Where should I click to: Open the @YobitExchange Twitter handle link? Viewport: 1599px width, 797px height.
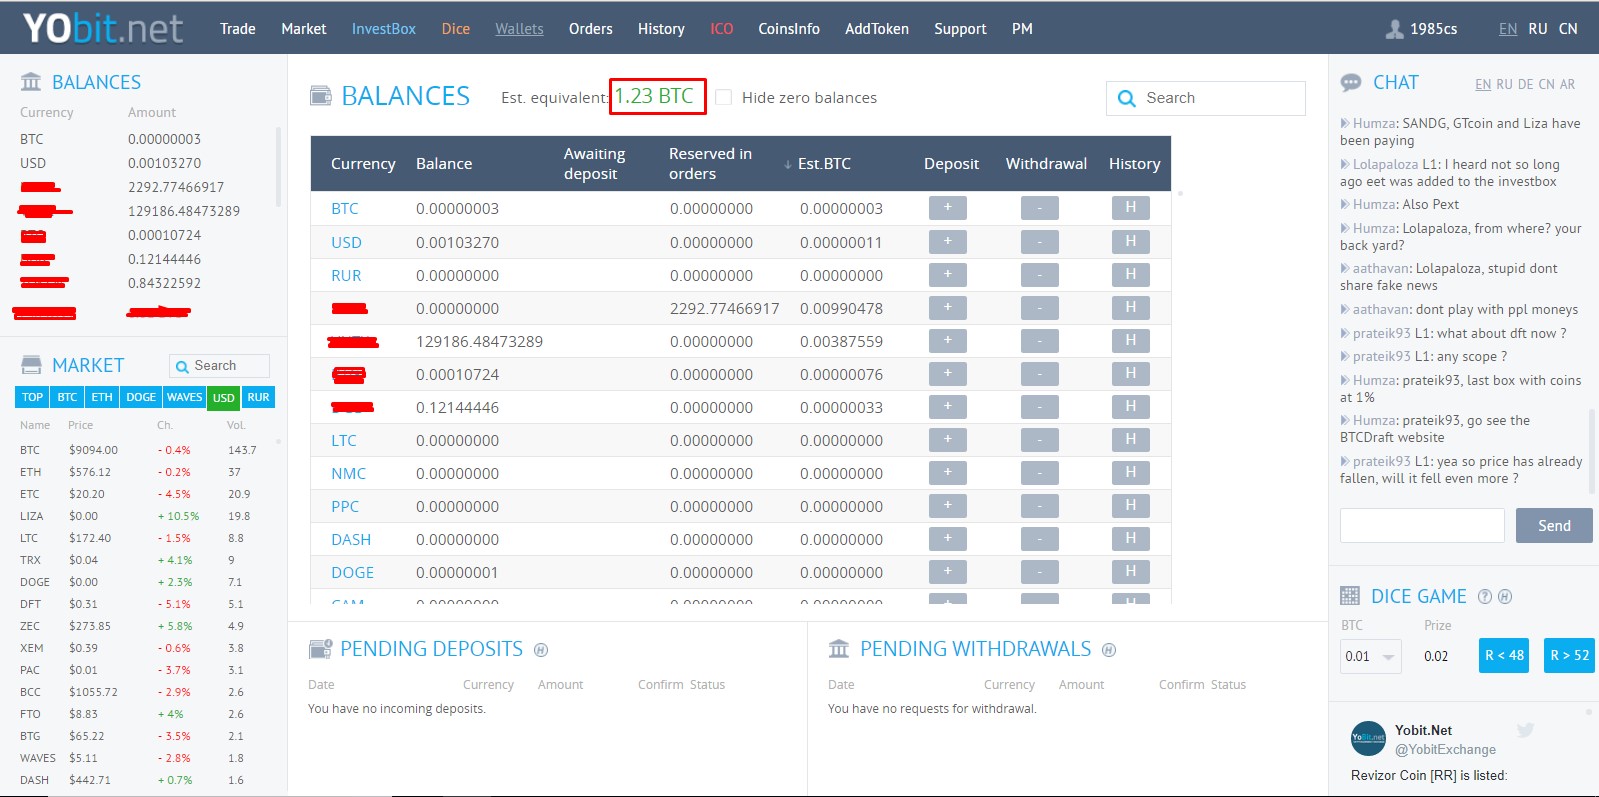click(1445, 749)
